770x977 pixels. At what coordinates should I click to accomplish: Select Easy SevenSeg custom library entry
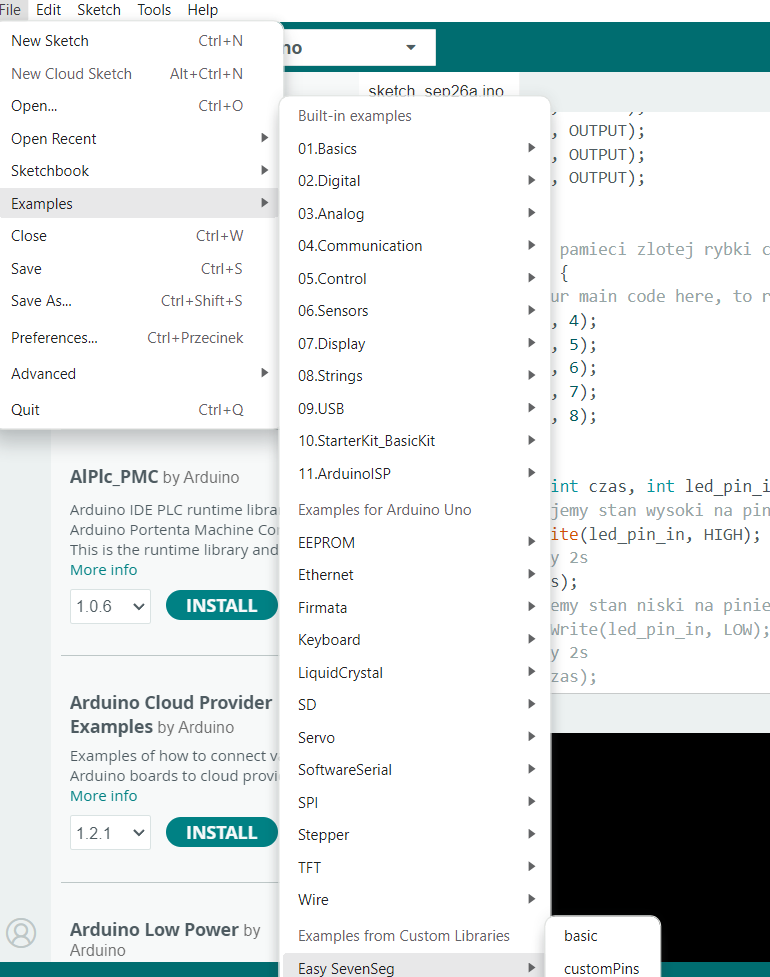(416, 967)
